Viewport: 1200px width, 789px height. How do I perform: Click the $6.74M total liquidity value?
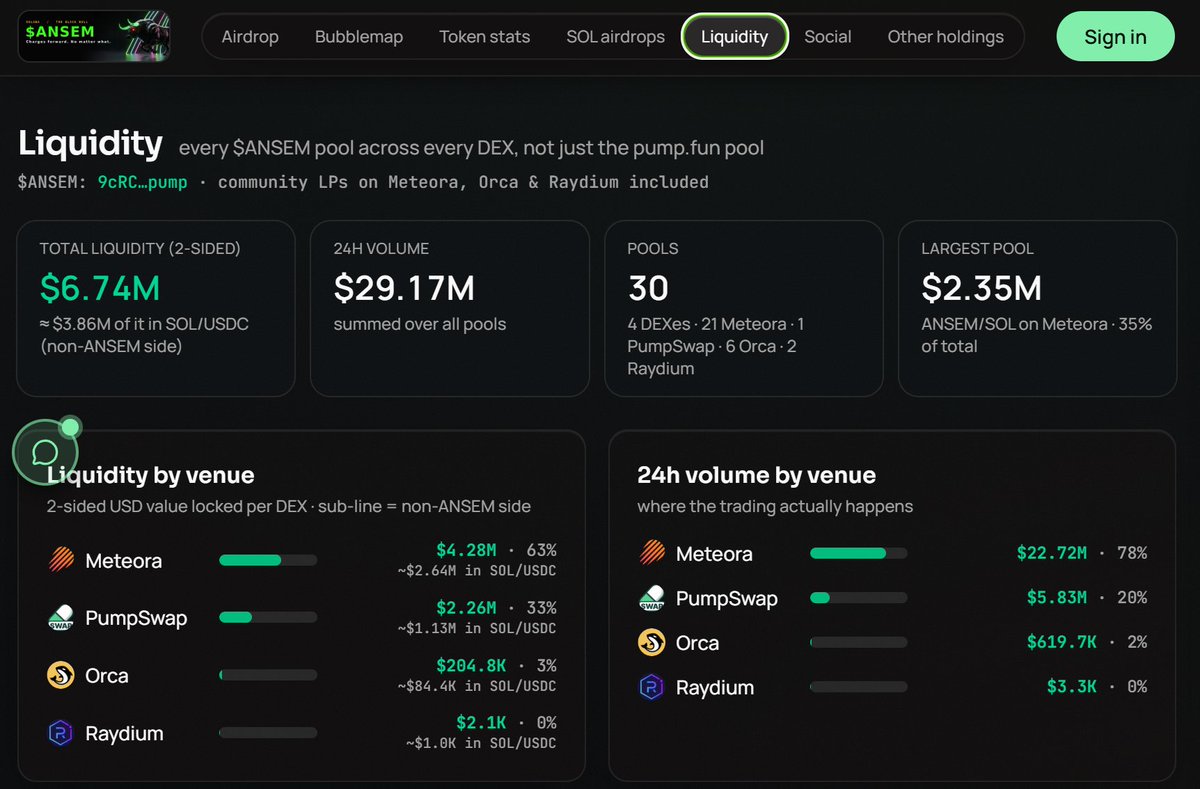pos(100,289)
